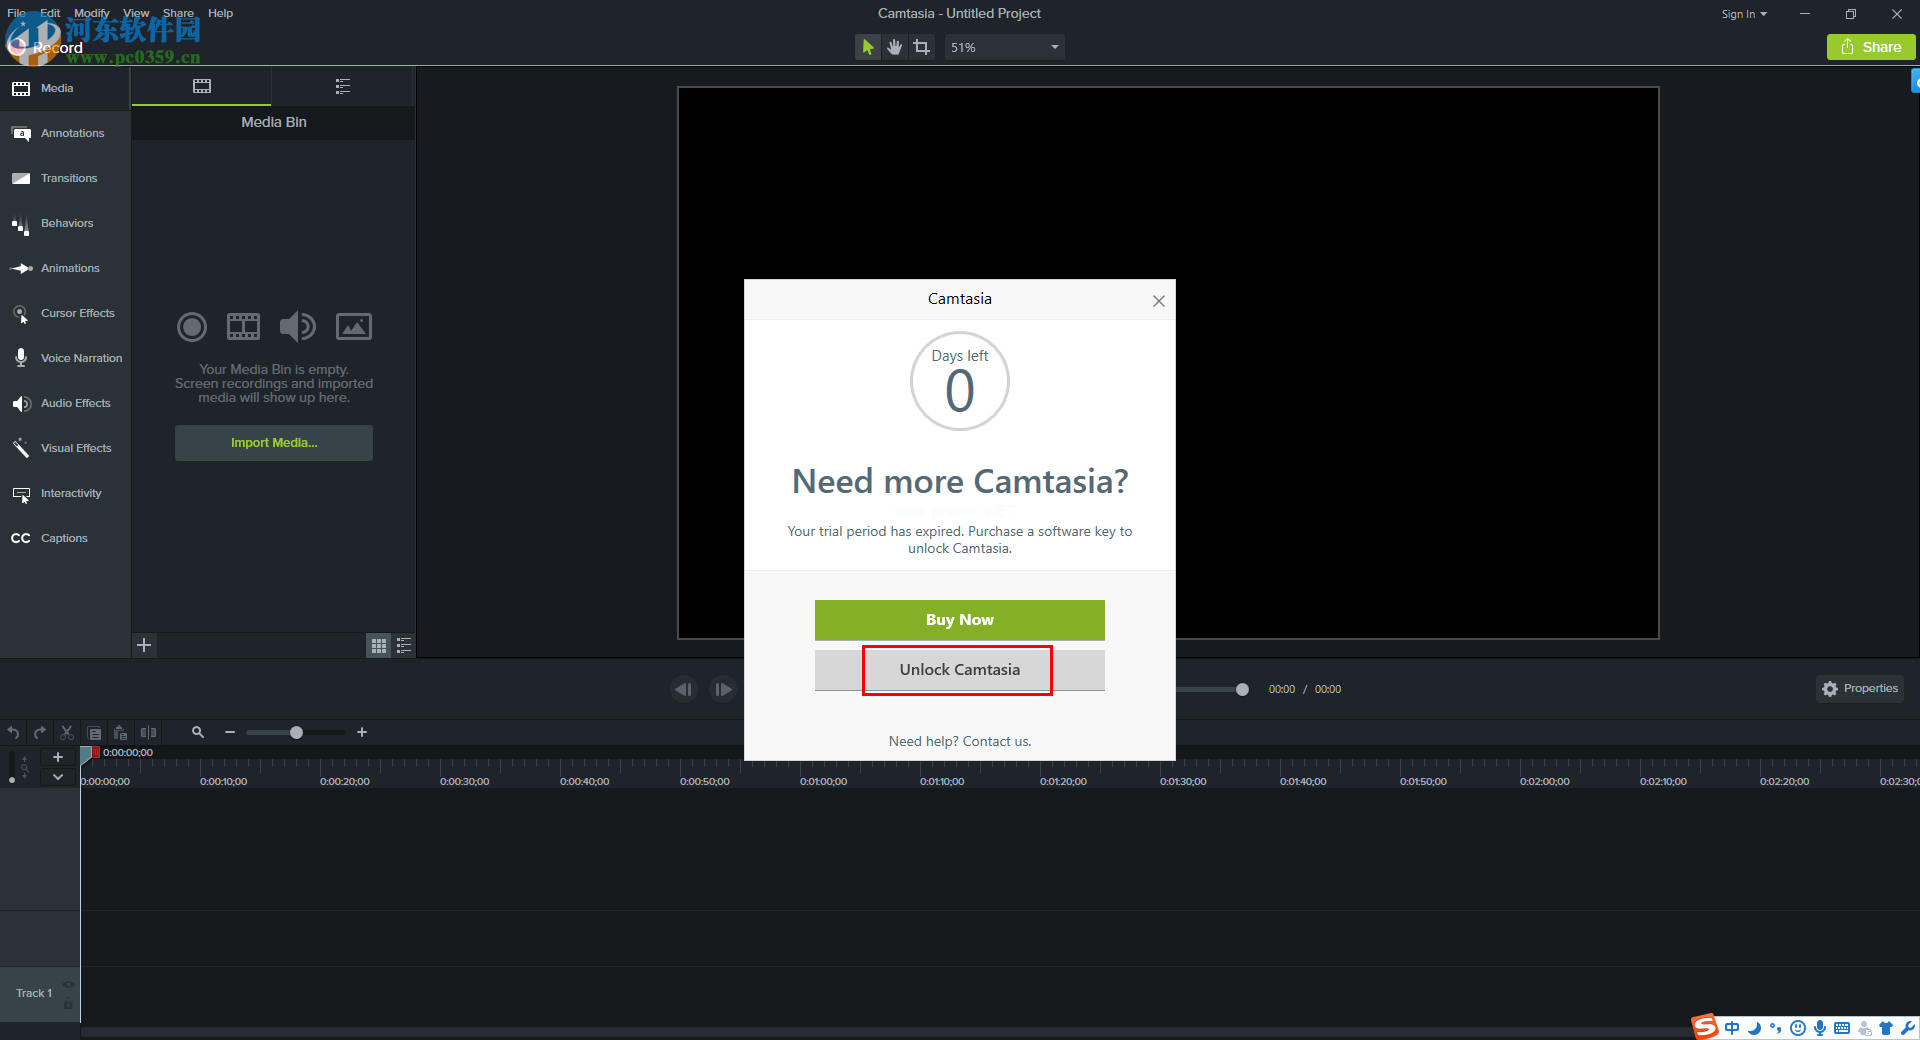Open Visual Effects panel
Viewport: 1920px width, 1040px height.
point(65,448)
